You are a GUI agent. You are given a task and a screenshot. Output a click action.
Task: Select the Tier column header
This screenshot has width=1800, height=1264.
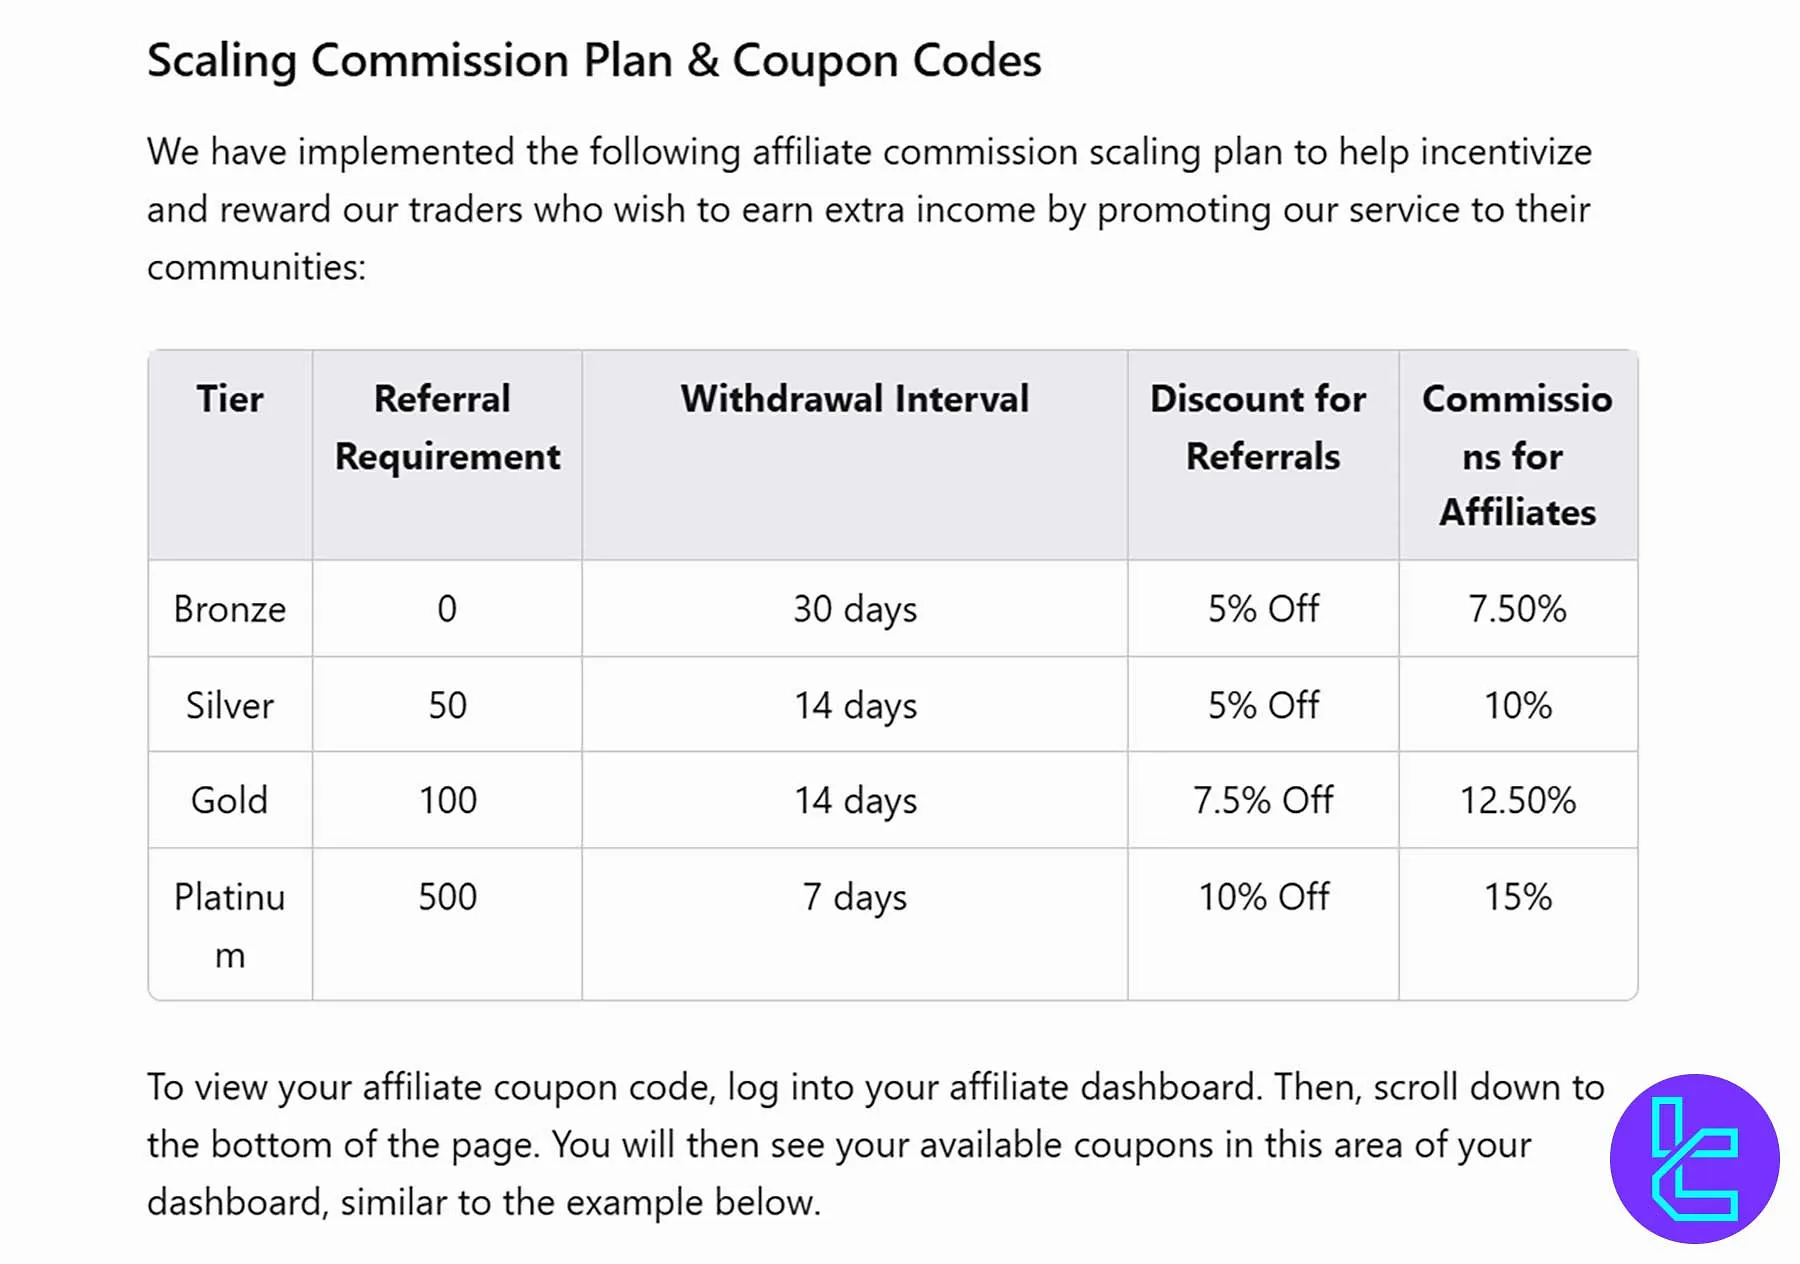230,399
